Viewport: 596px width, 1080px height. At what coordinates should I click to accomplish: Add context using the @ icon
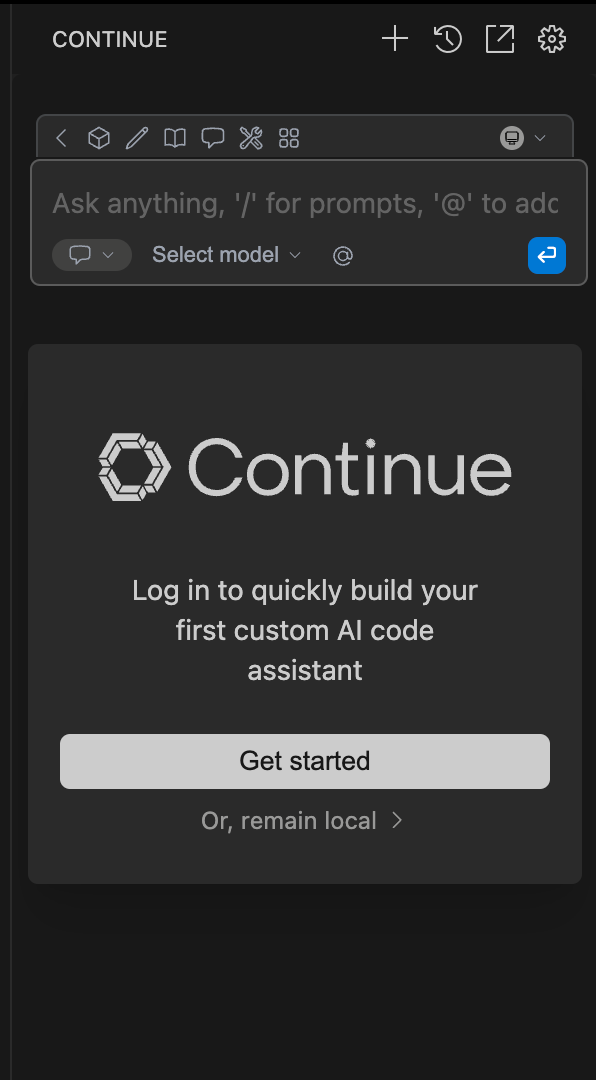[342, 255]
